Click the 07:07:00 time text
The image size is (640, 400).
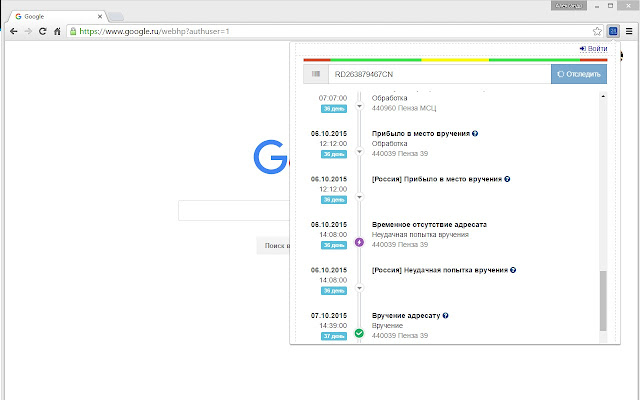[333, 98]
